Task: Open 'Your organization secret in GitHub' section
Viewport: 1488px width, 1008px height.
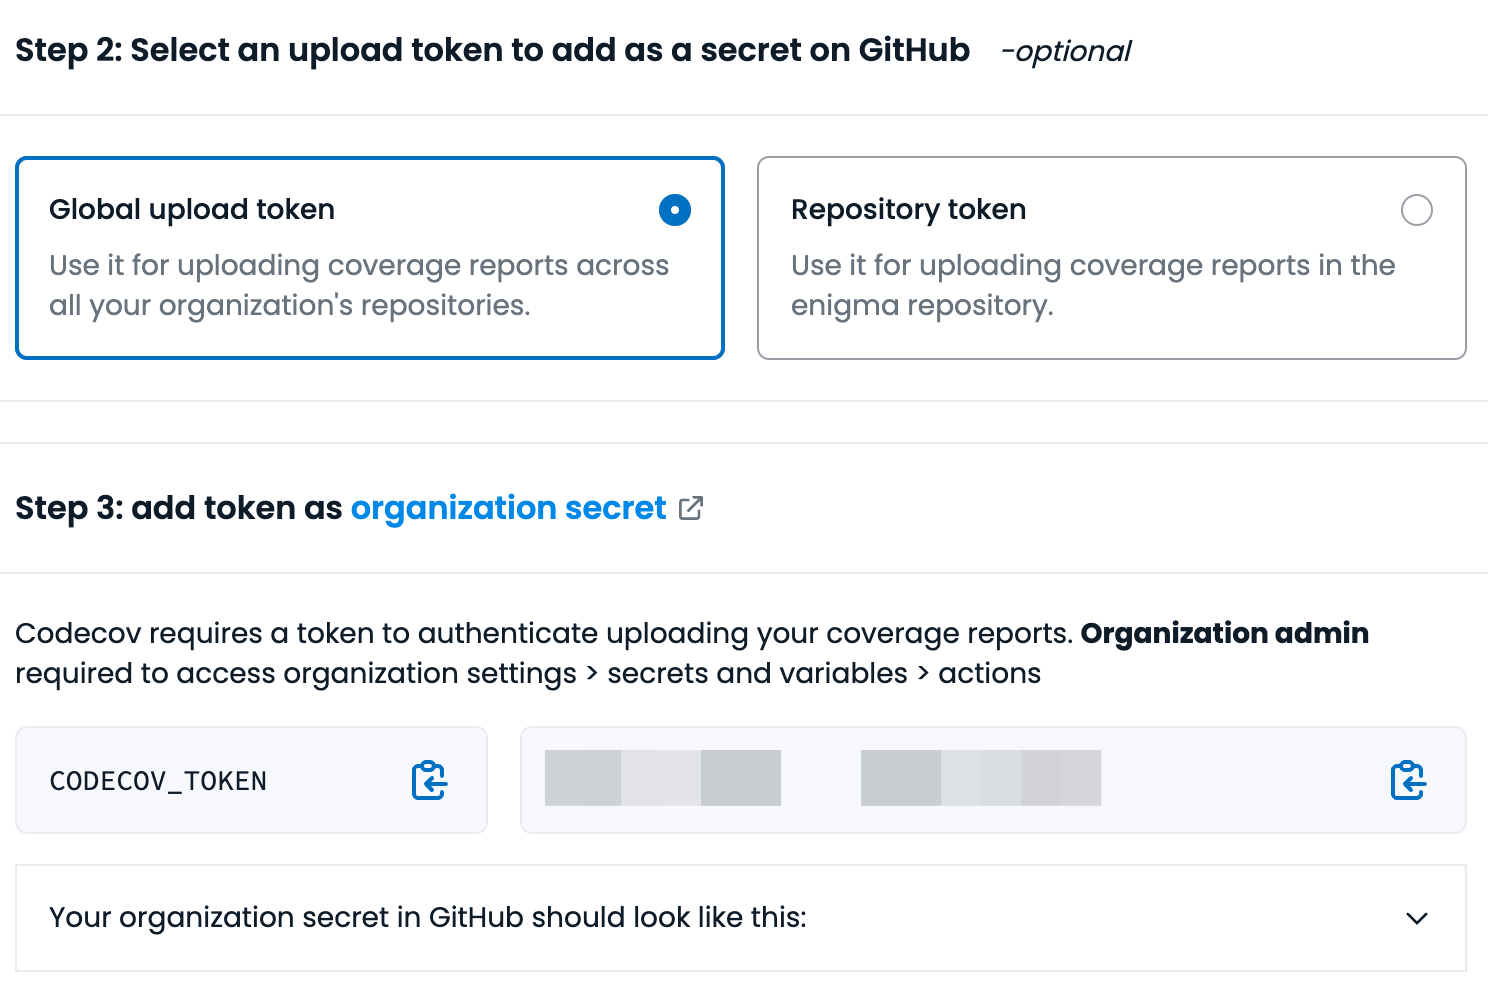Action: (x=428, y=918)
